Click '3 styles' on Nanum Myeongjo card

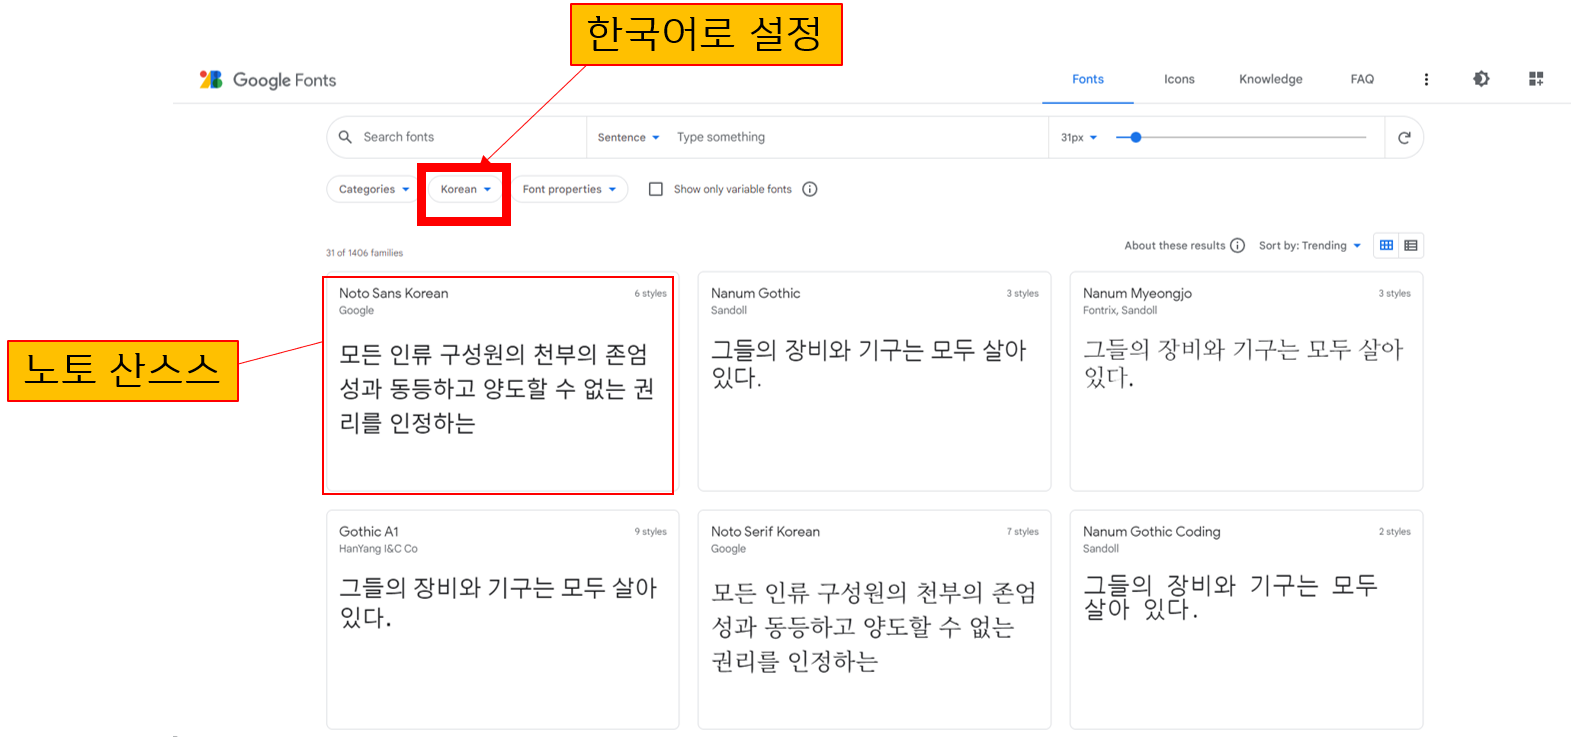(x=1394, y=294)
